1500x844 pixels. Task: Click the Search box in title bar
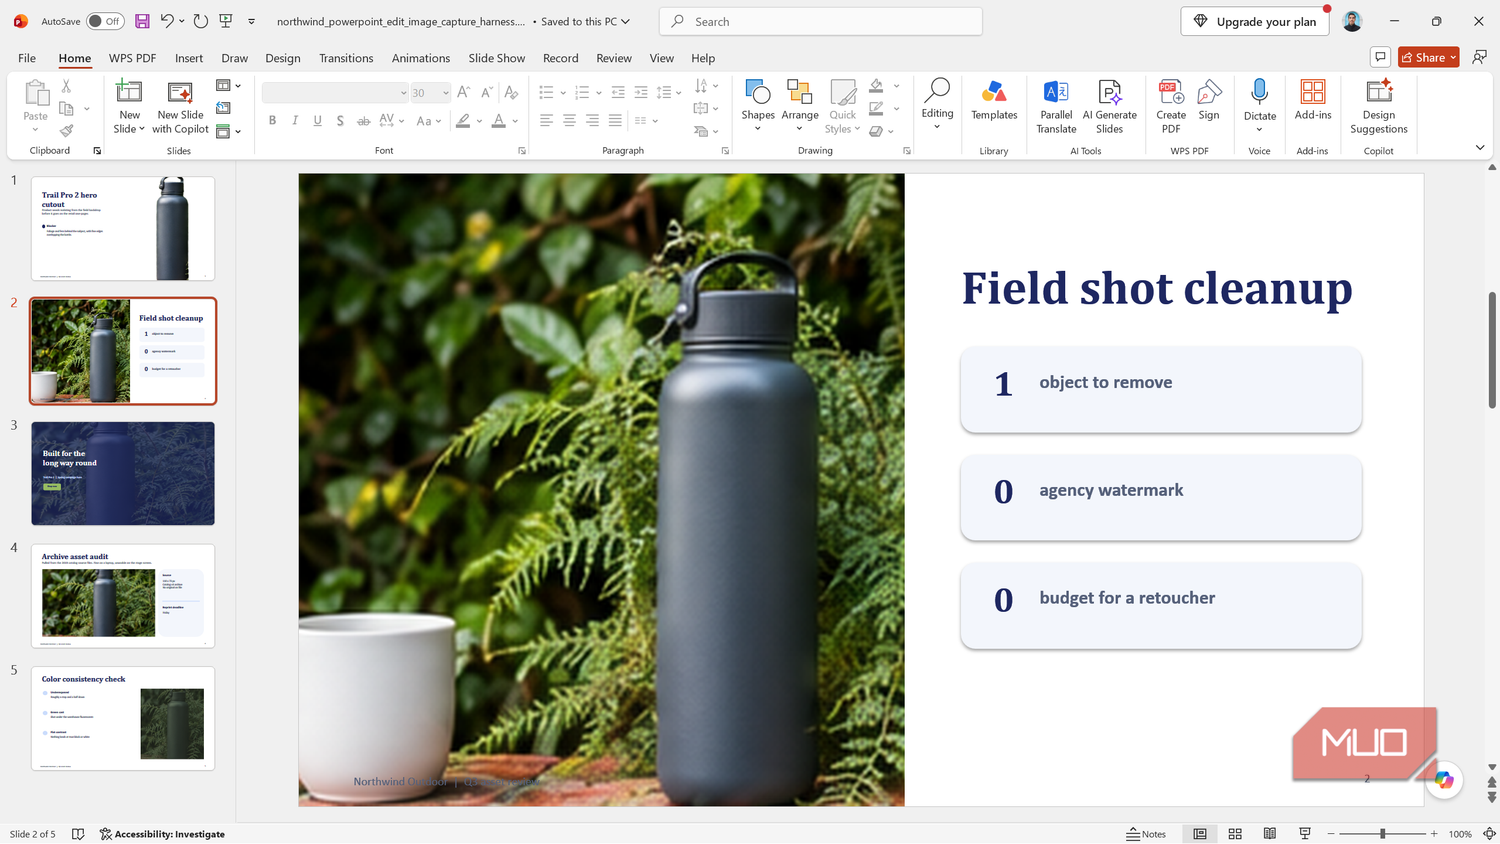coord(821,21)
